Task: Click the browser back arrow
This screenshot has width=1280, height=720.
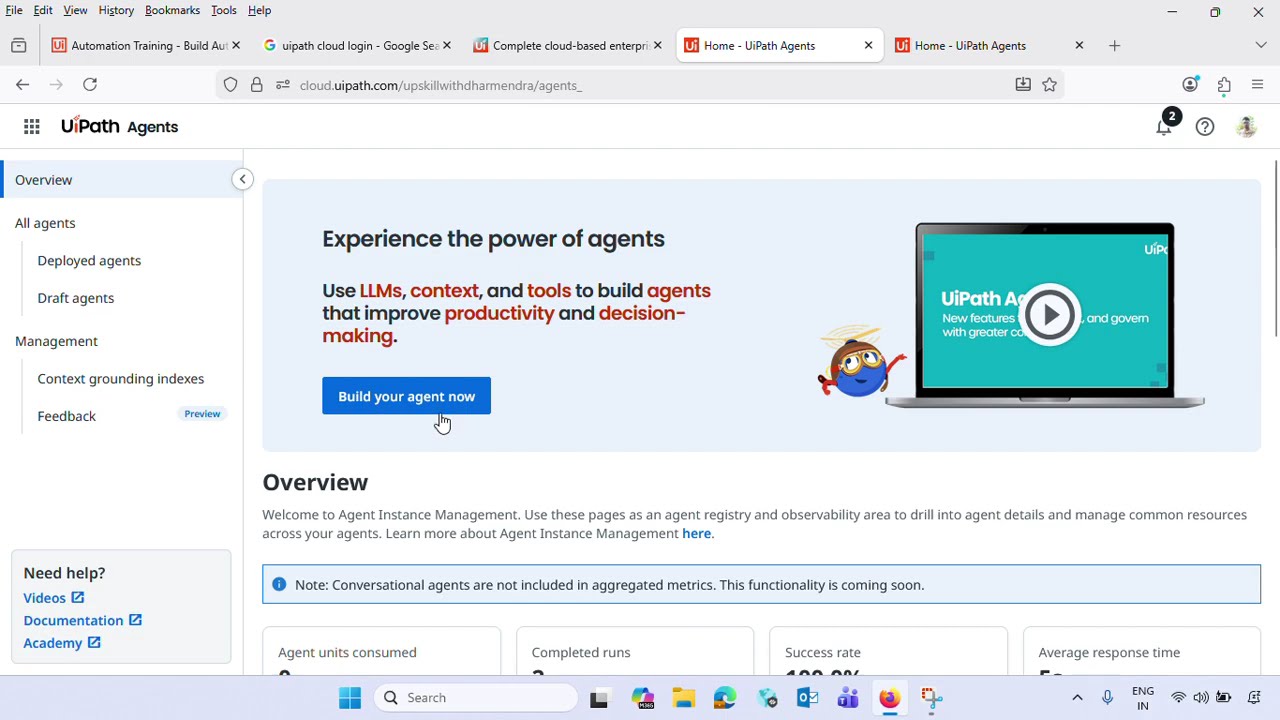Action: [22, 85]
